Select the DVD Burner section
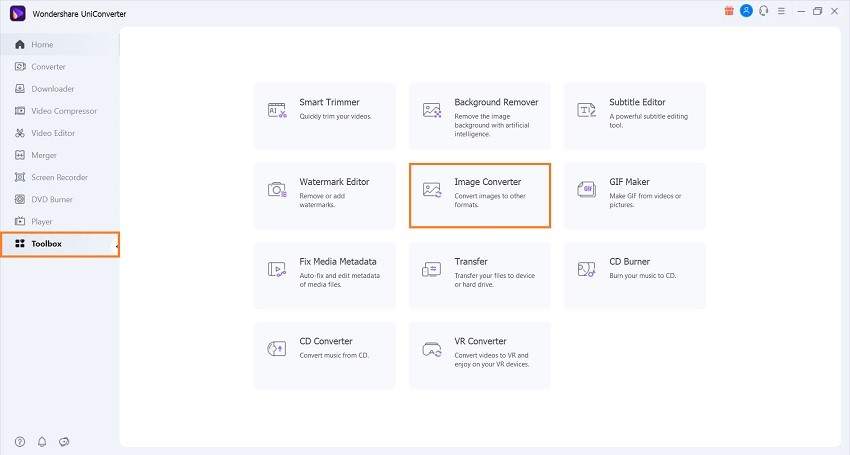 point(51,199)
